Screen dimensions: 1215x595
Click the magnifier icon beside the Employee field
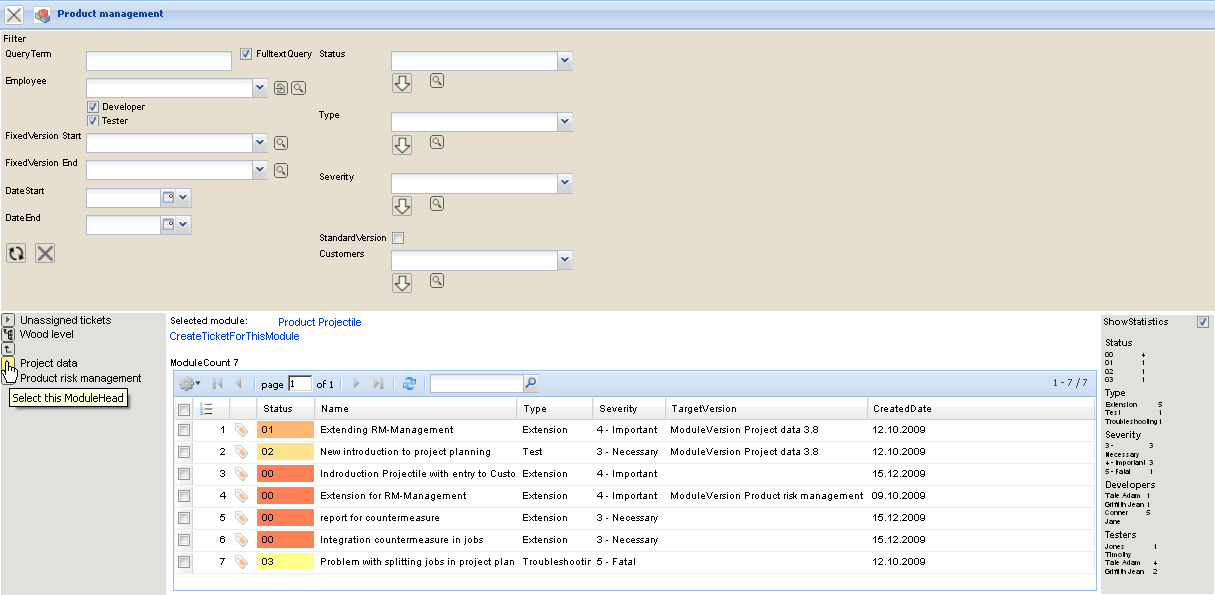[x=298, y=88]
